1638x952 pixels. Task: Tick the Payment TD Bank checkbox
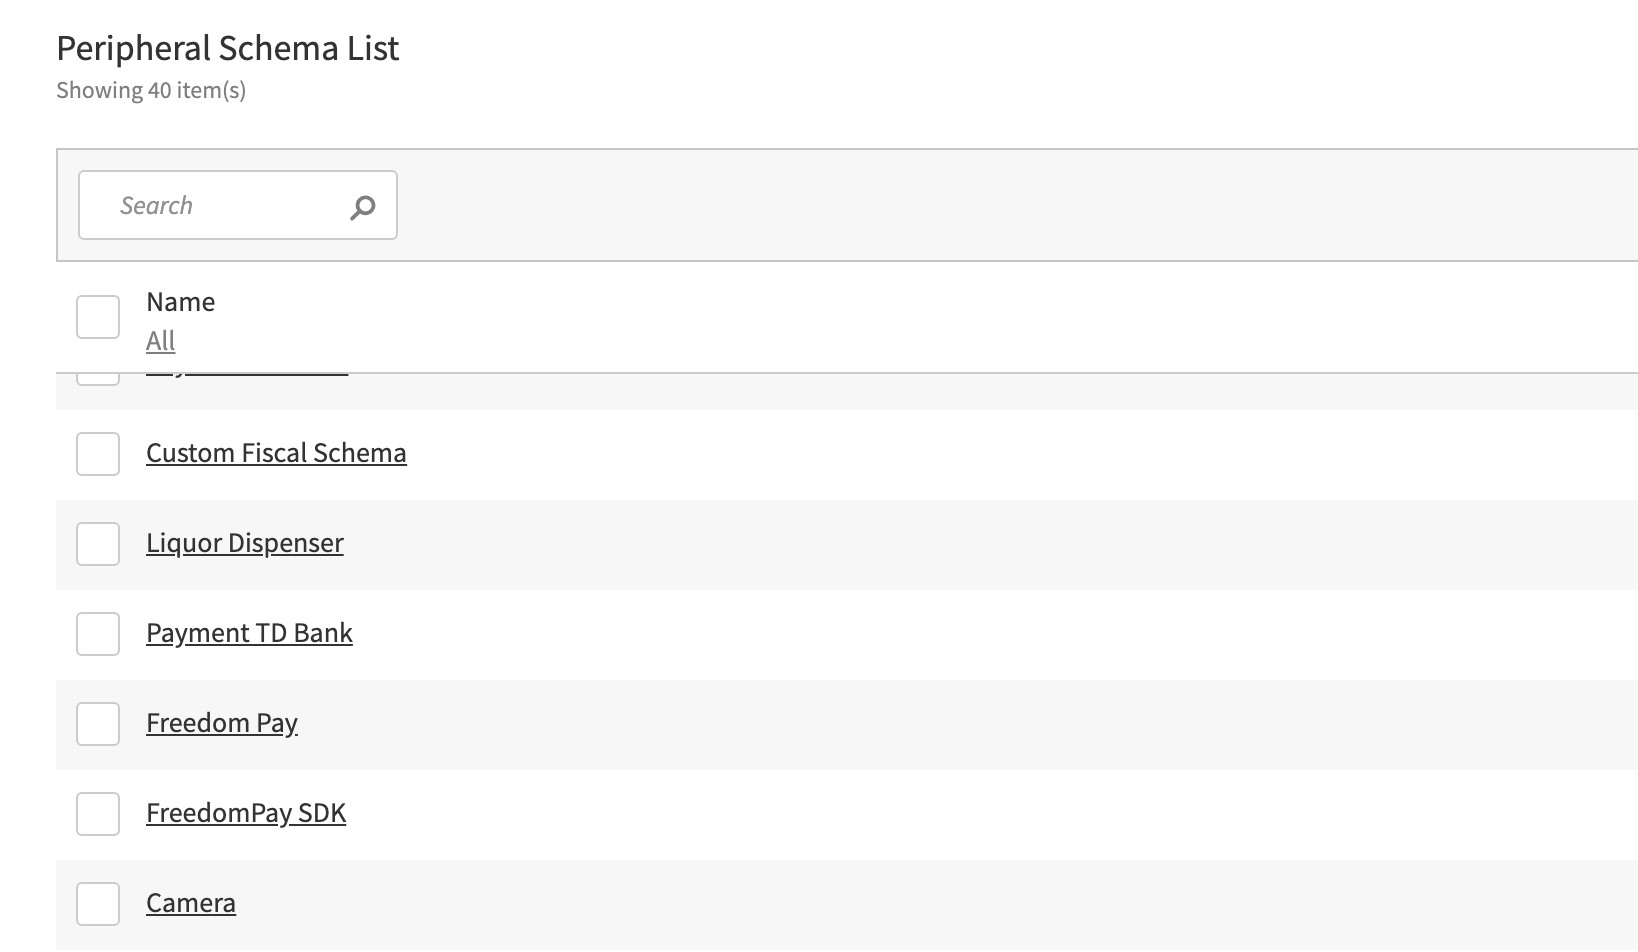pyautogui.click(x=98, y=634)
